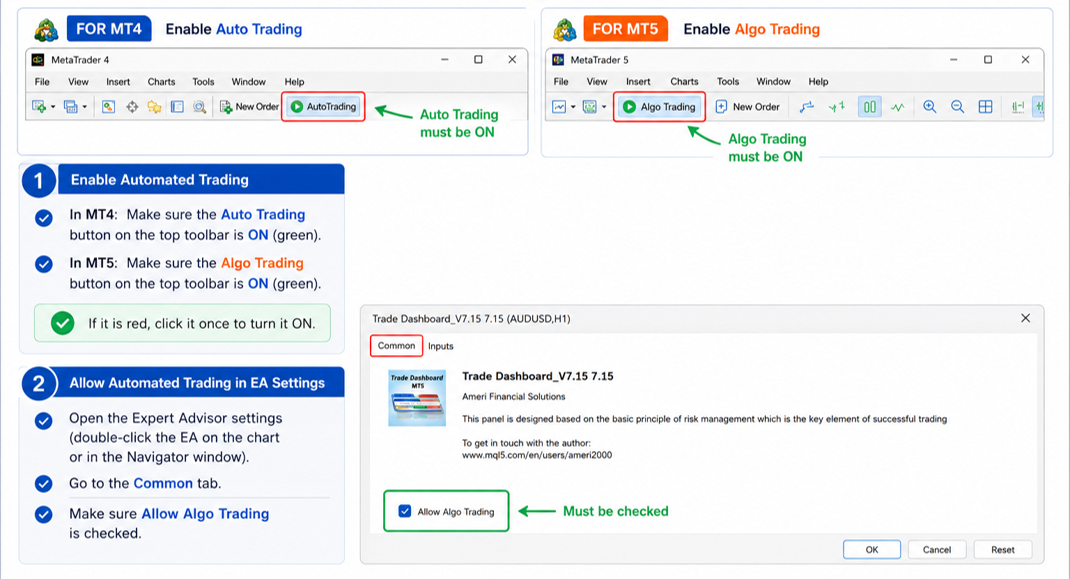Click Profiles icon in MetaTrader 5 toolbar
1070x579 pixels.
[590, 107]
